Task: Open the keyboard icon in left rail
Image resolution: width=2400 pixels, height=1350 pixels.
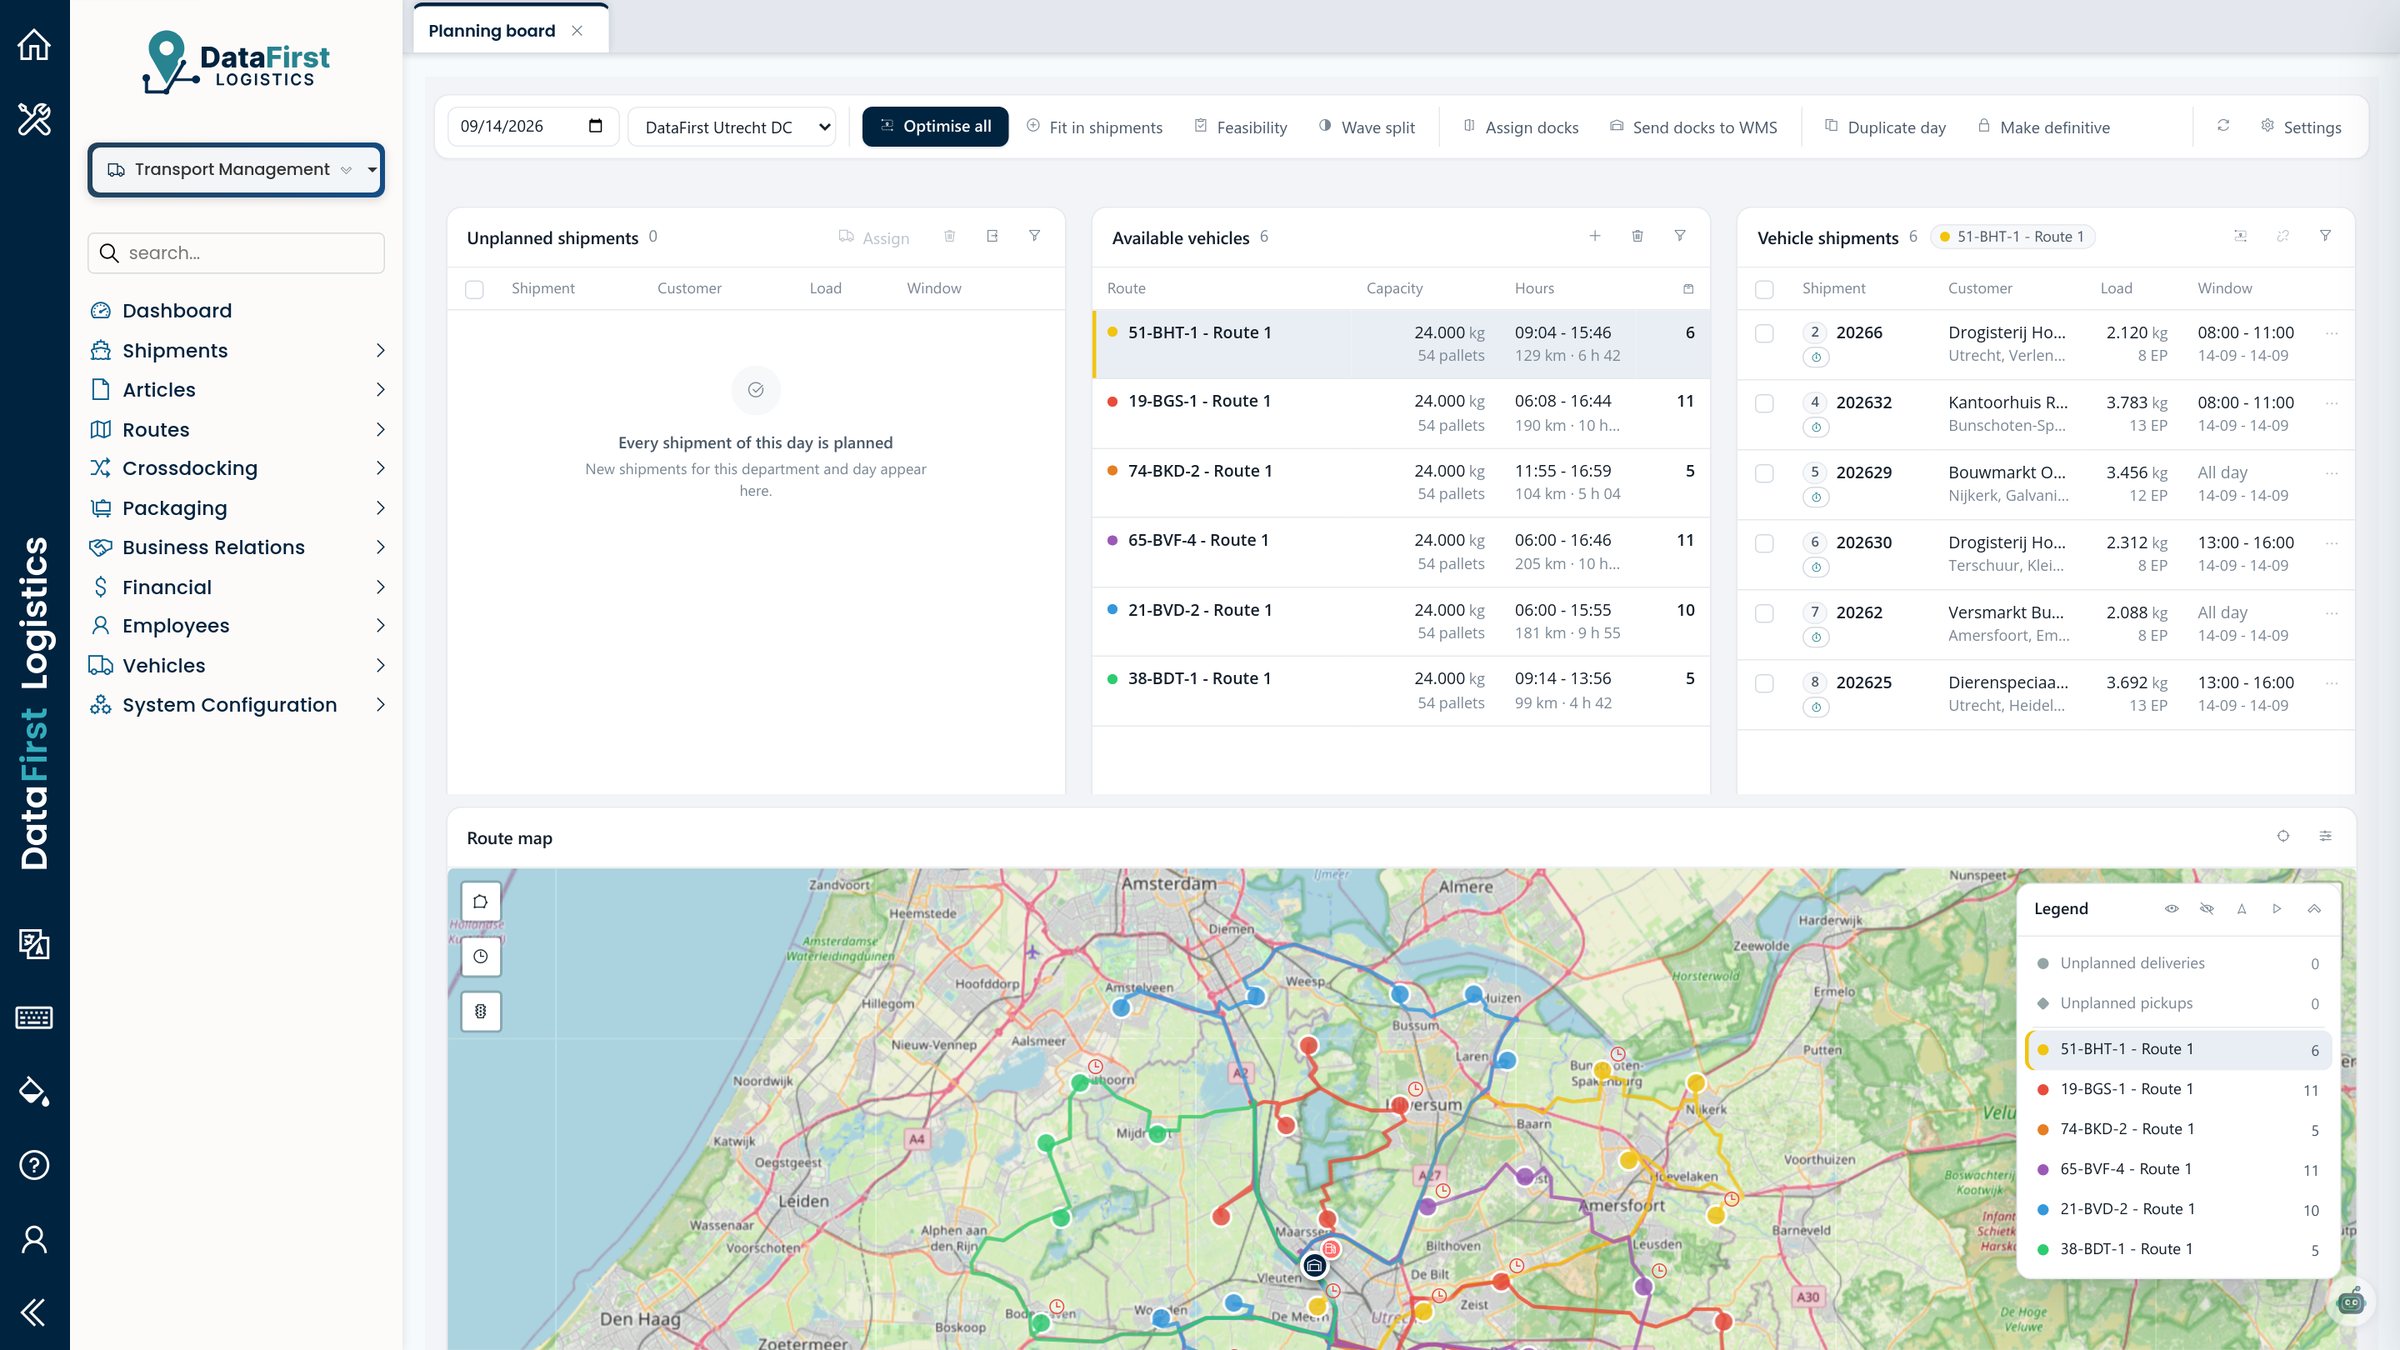Action: pos(34,1017)
